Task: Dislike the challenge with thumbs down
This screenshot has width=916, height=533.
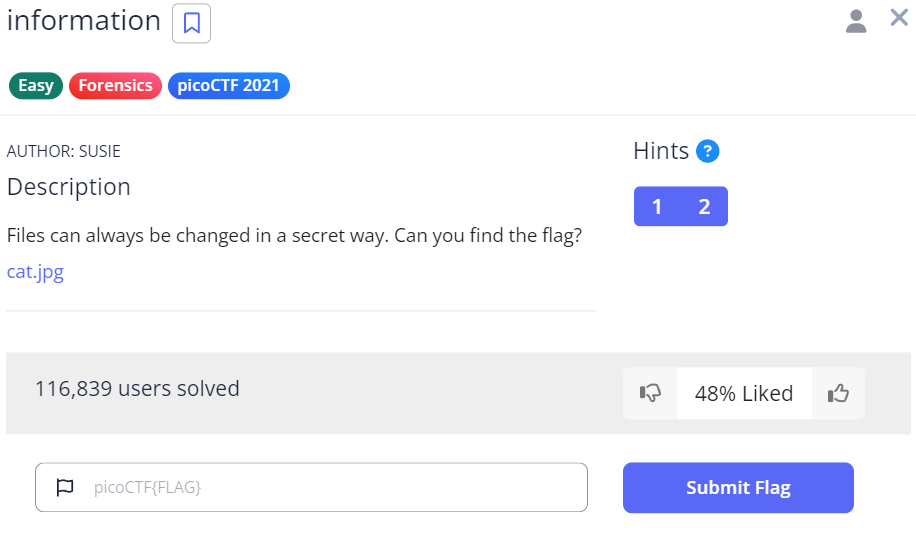Action: click(650, 393)
